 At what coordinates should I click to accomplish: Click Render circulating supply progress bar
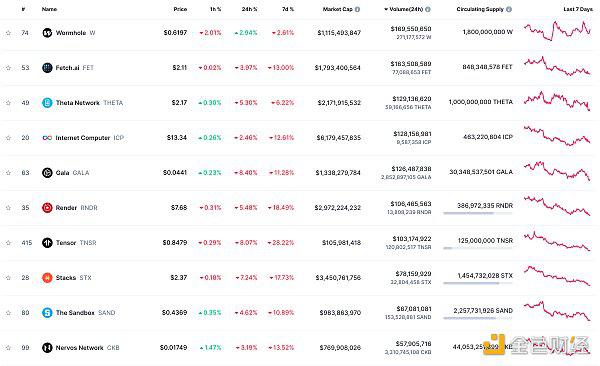pos(478,213)
